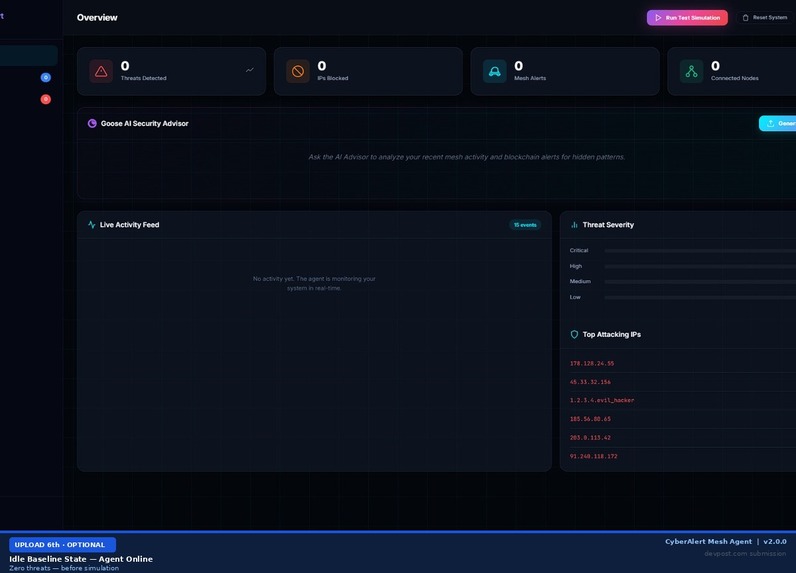Click the IPs Blocked label
The width and height of the screenshot is (796, 573).
tap(333, 78)
